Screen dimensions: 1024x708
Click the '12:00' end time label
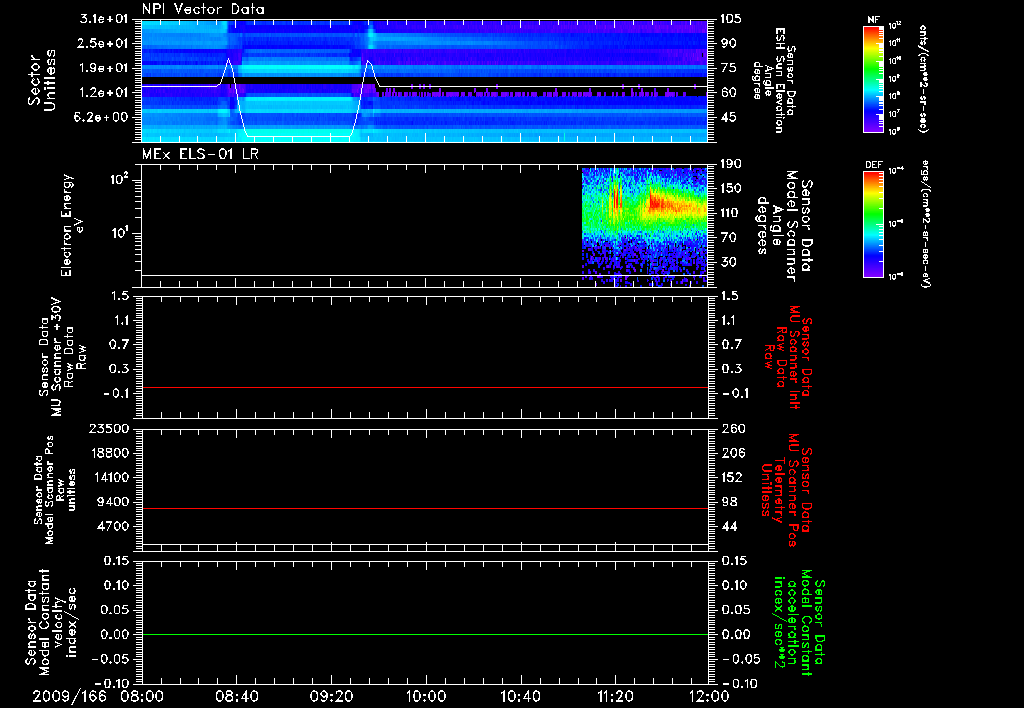[x=709, y=696]
